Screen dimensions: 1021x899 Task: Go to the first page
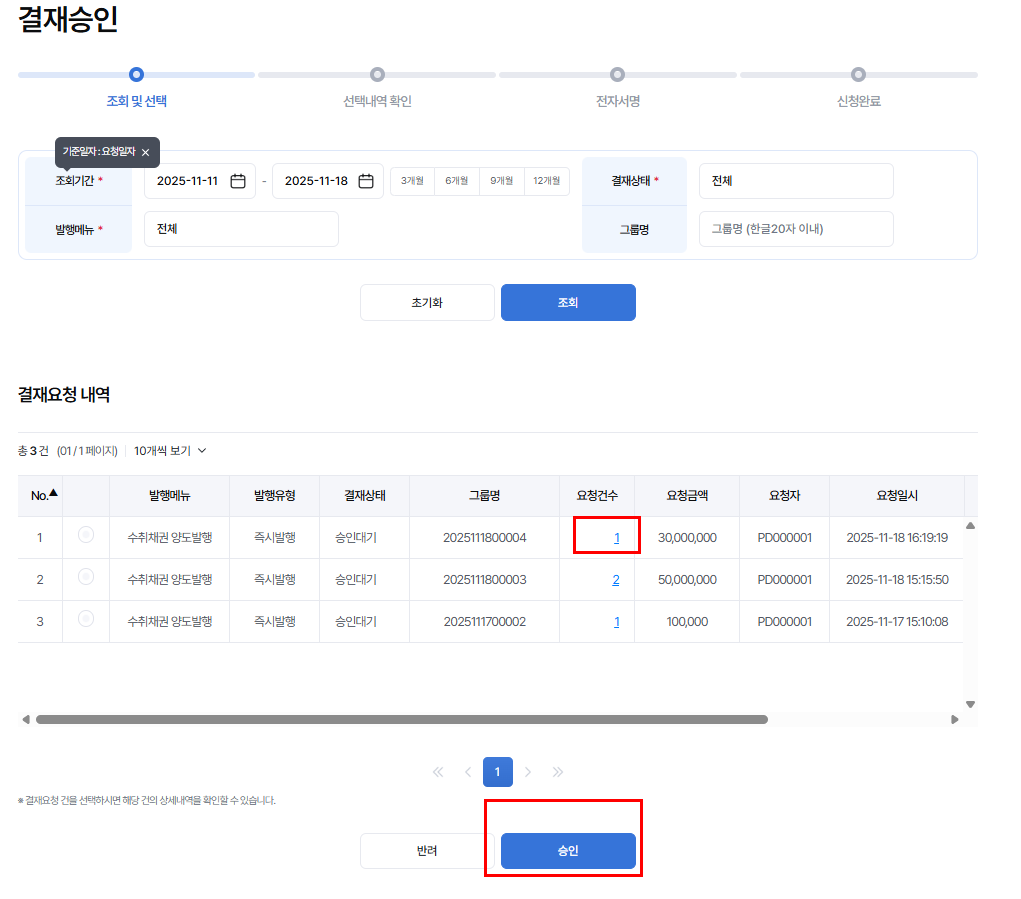pos(438,772)
